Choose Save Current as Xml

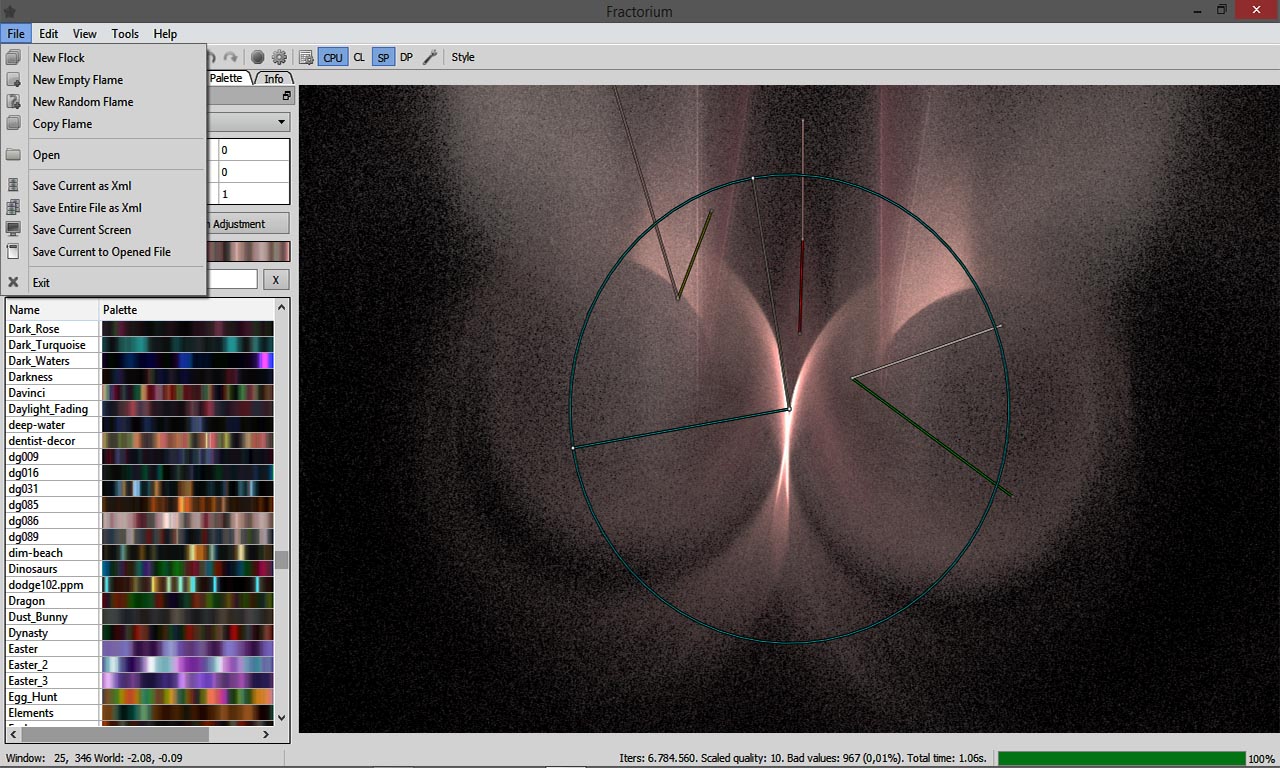[81, 186]
